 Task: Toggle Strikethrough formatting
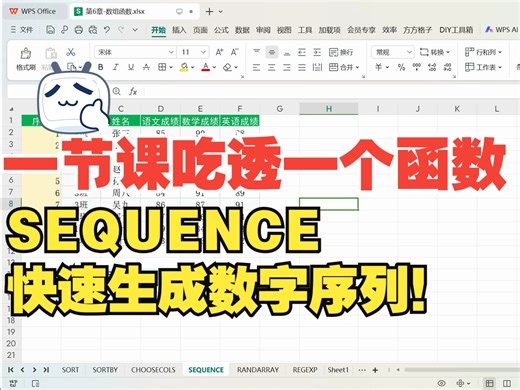(146, 67)
